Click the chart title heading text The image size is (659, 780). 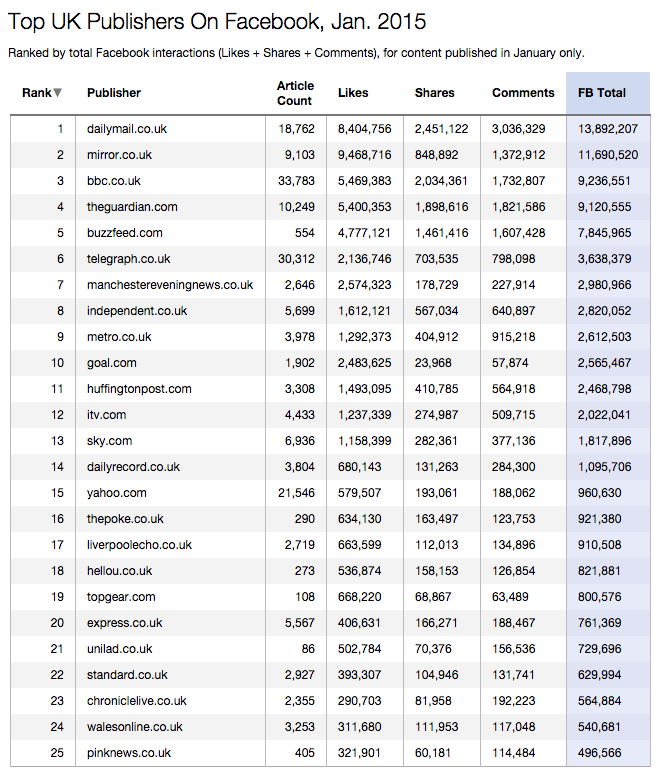click(217, 21)
